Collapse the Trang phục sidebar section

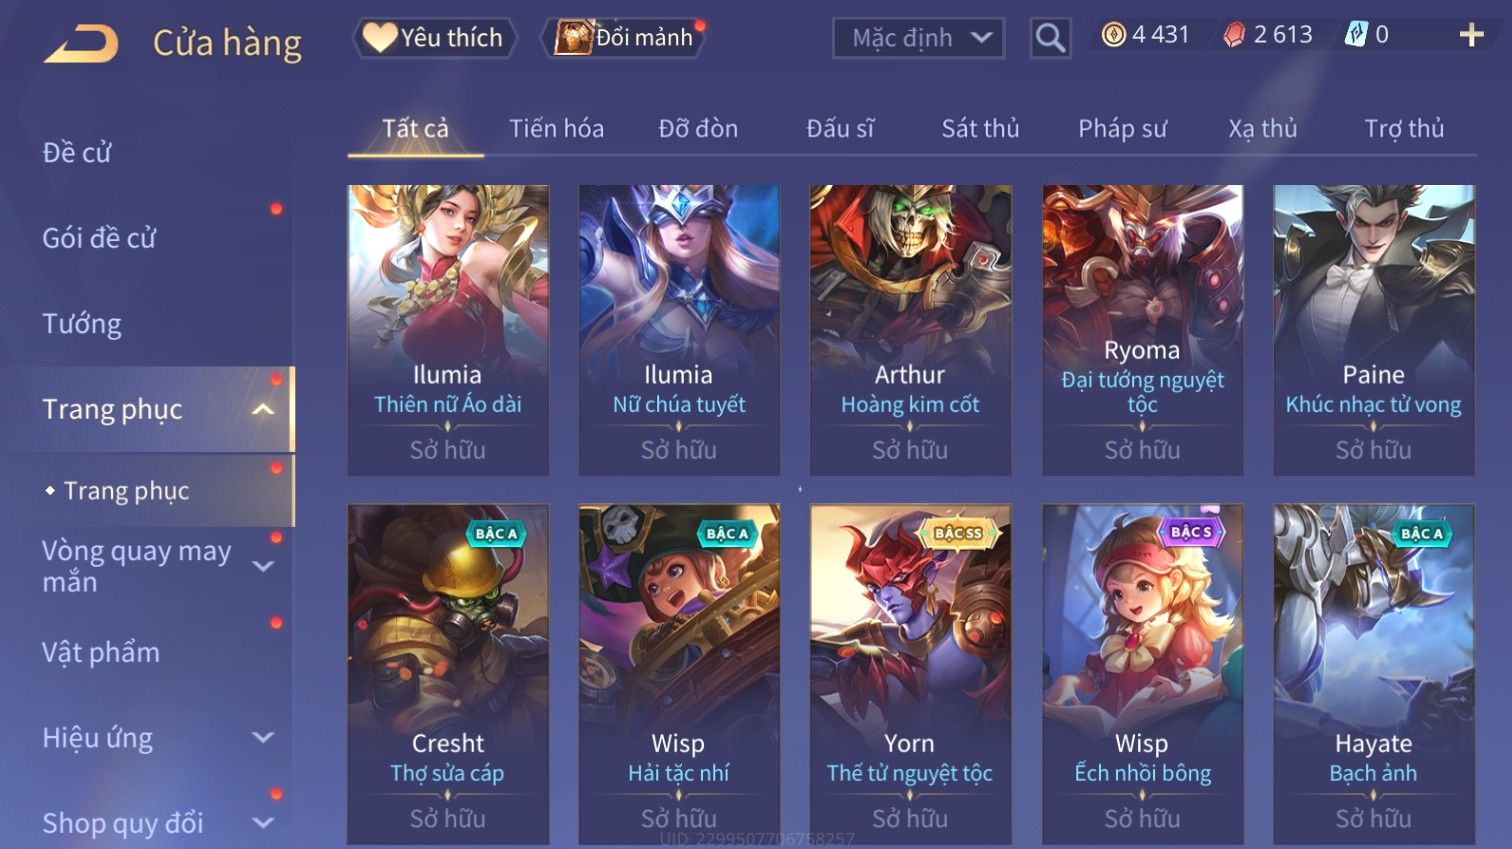pyautogui.click(x=263, y=409)
